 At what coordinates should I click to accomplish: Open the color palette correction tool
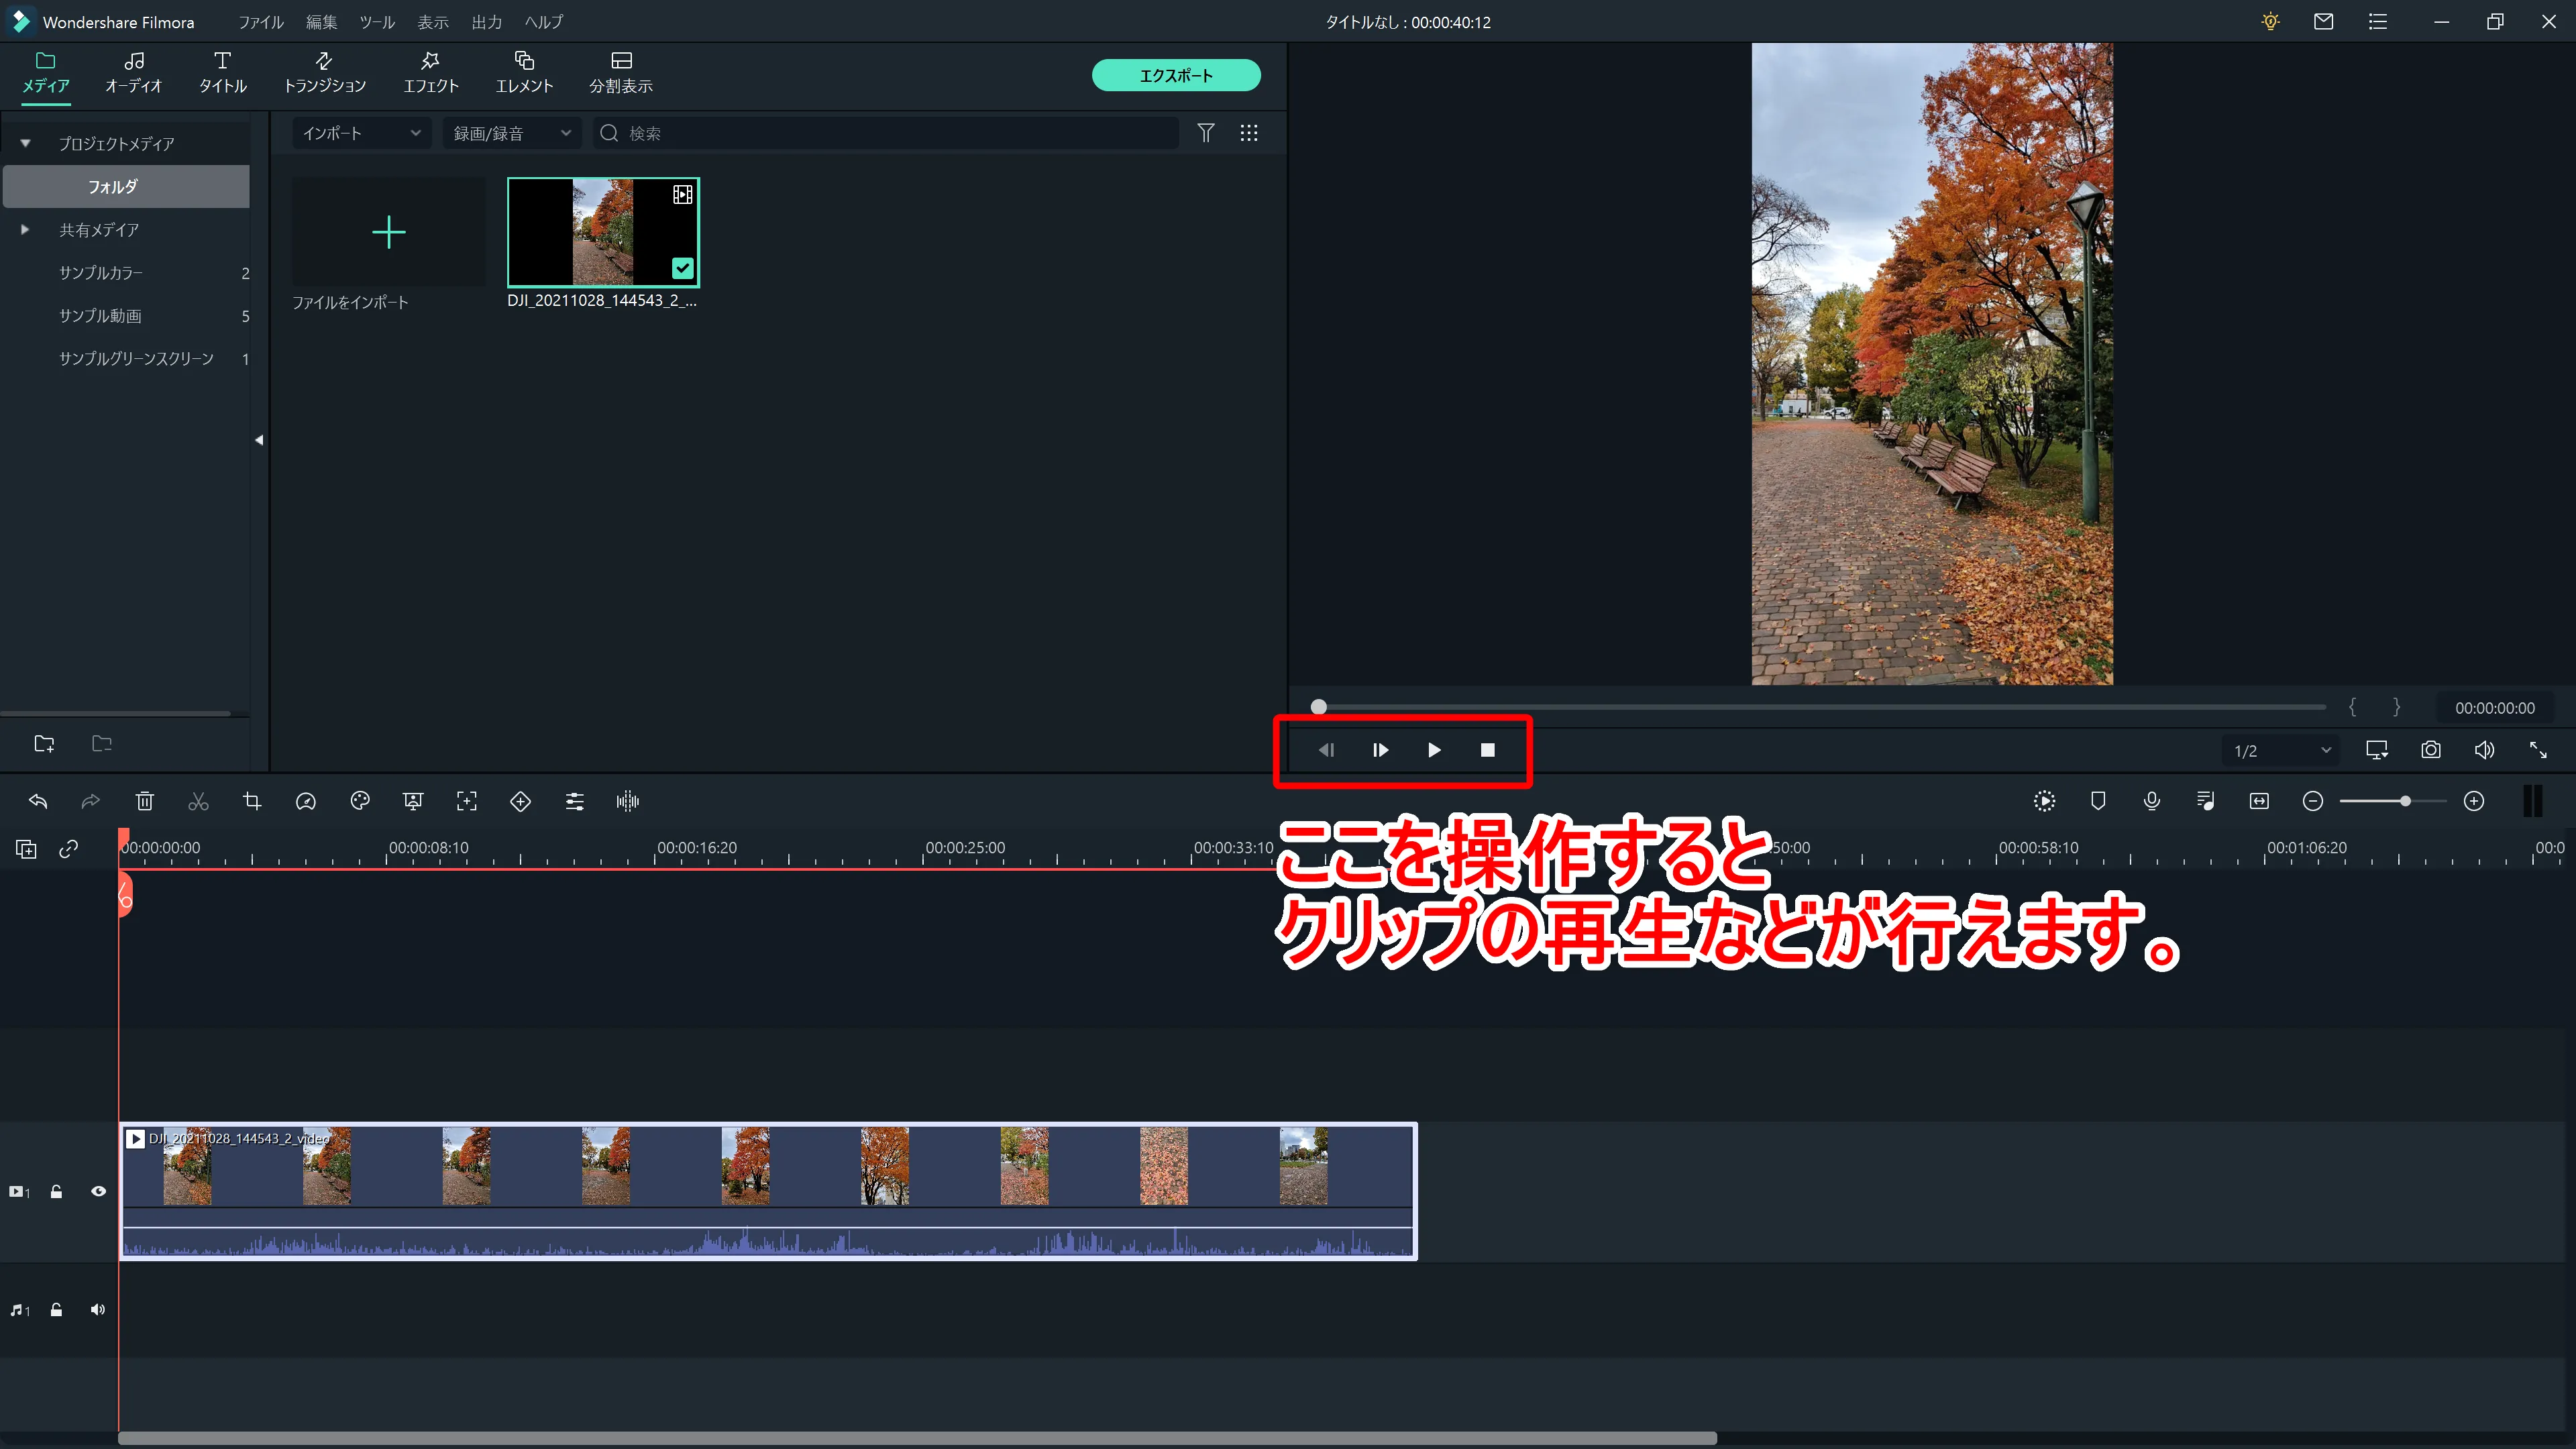click(360, 801)
